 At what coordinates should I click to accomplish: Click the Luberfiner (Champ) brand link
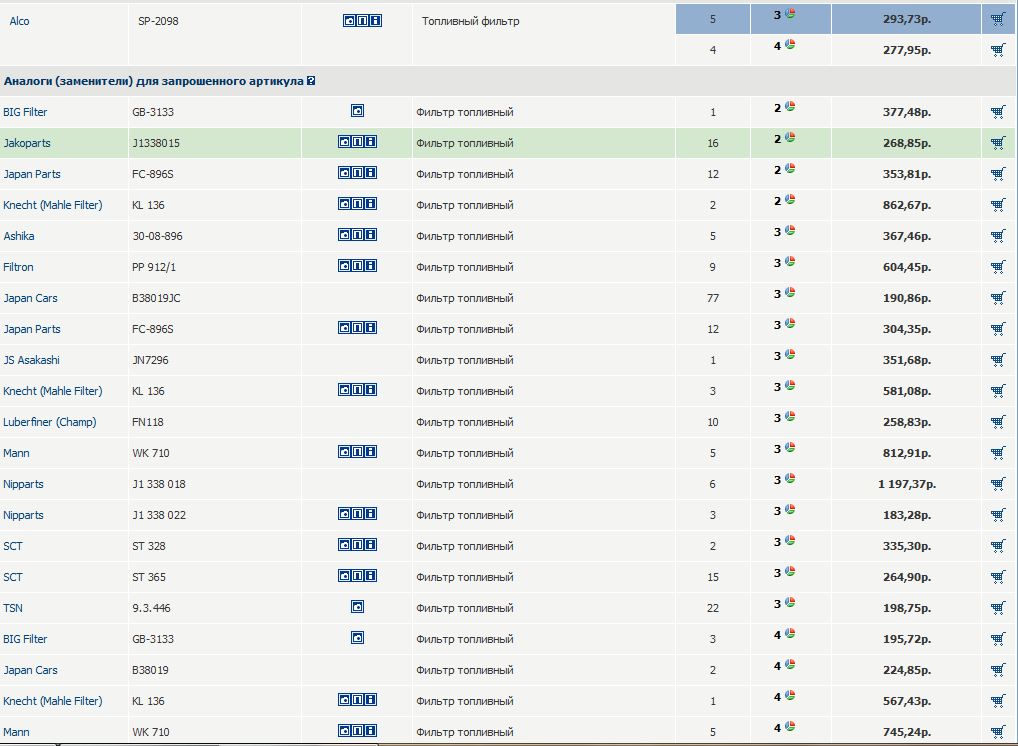coord(50,422)
